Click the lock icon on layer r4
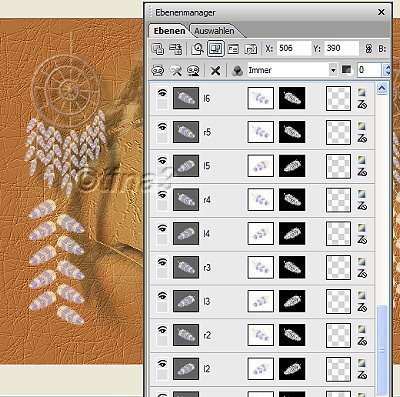This screenshot has height=397, width=400. 362,206
